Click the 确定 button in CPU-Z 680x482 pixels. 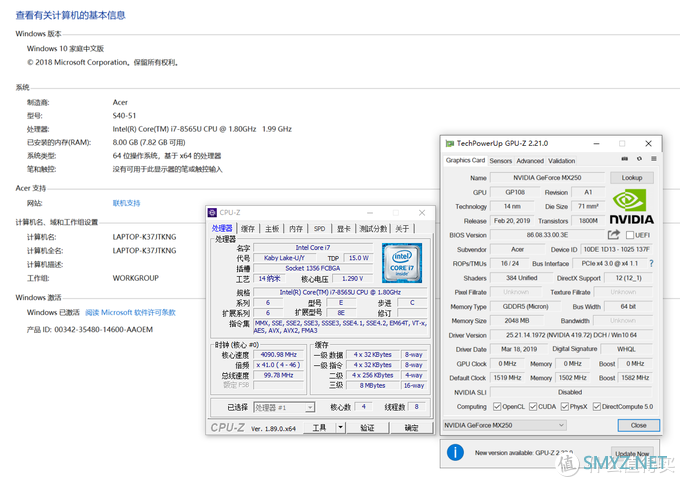tap(412, 428)
